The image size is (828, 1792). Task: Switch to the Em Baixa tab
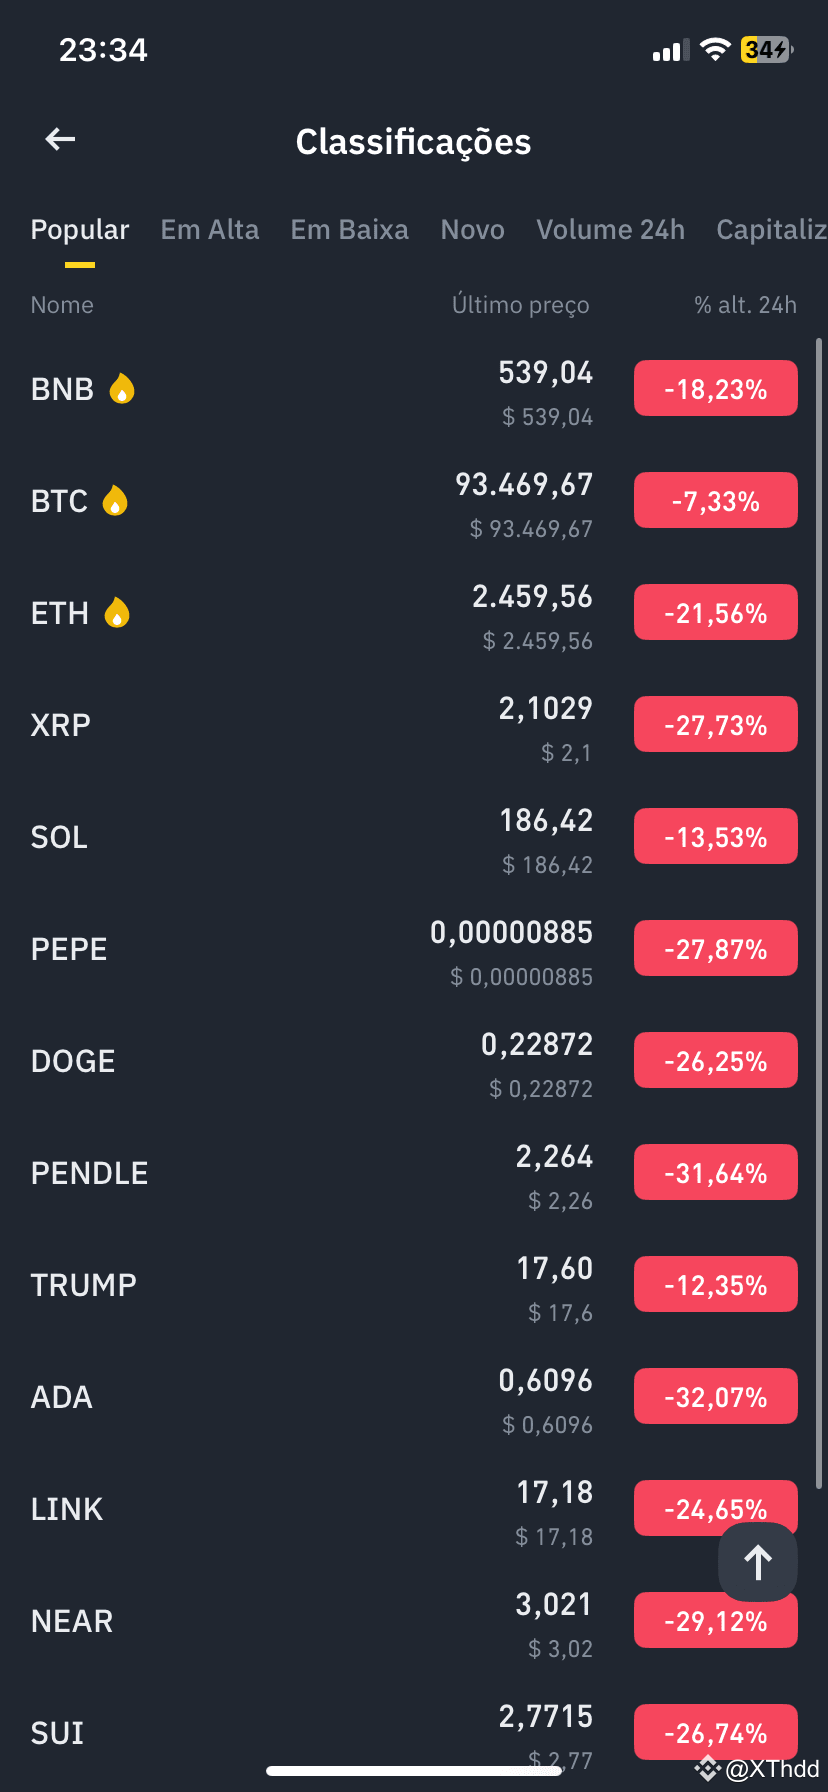(350, 230)
